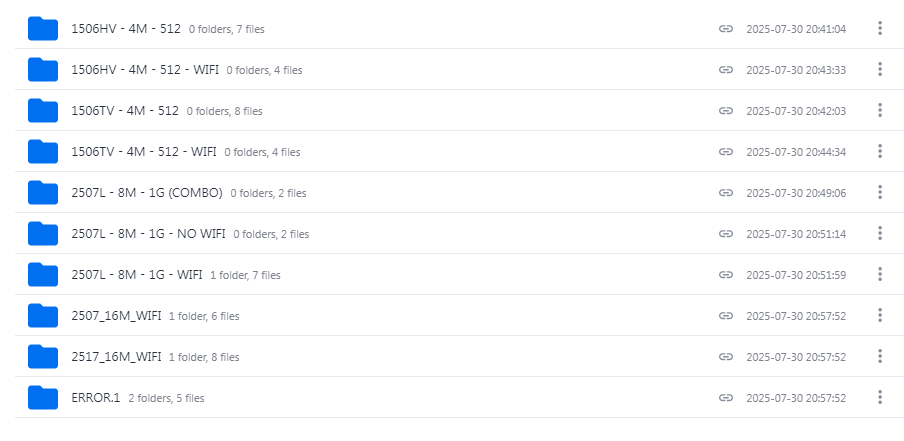Open the more options menu for 2507L - 8M - 1G - WIFI
This screenshot has height=441, width=904.
[880, 274]
